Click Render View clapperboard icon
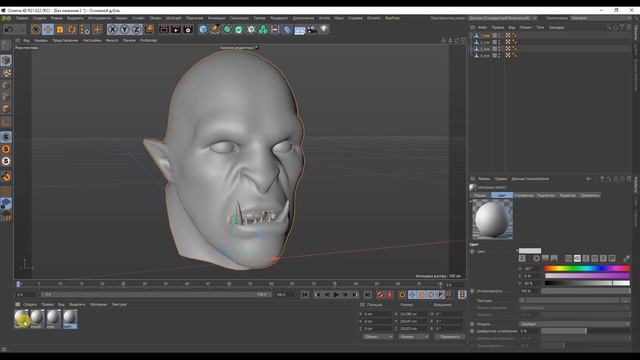This screenshot has height=360, width=640. pos(164,29)
